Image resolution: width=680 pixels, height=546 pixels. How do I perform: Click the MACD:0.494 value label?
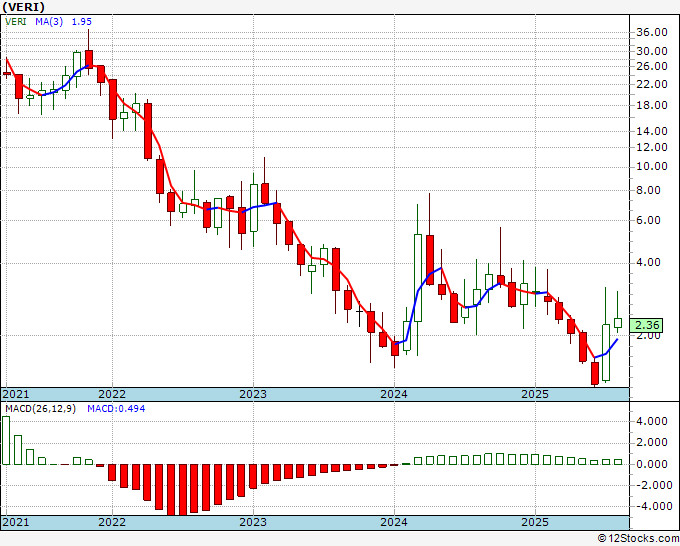pos(116,409)
